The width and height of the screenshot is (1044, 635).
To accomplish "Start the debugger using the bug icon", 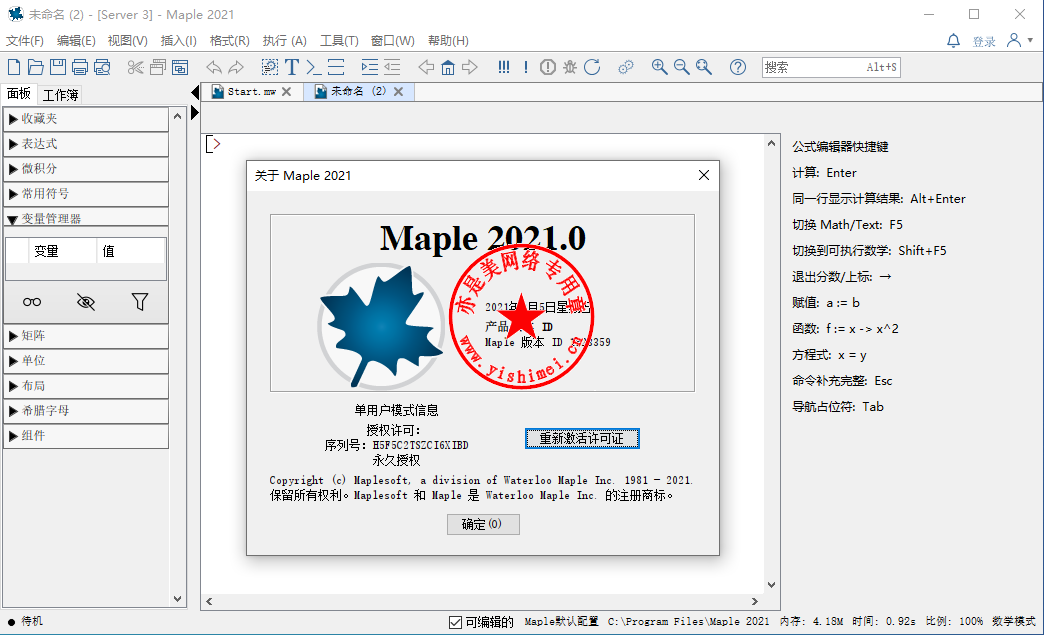I will pyautogui.click(x=570, y=67).
